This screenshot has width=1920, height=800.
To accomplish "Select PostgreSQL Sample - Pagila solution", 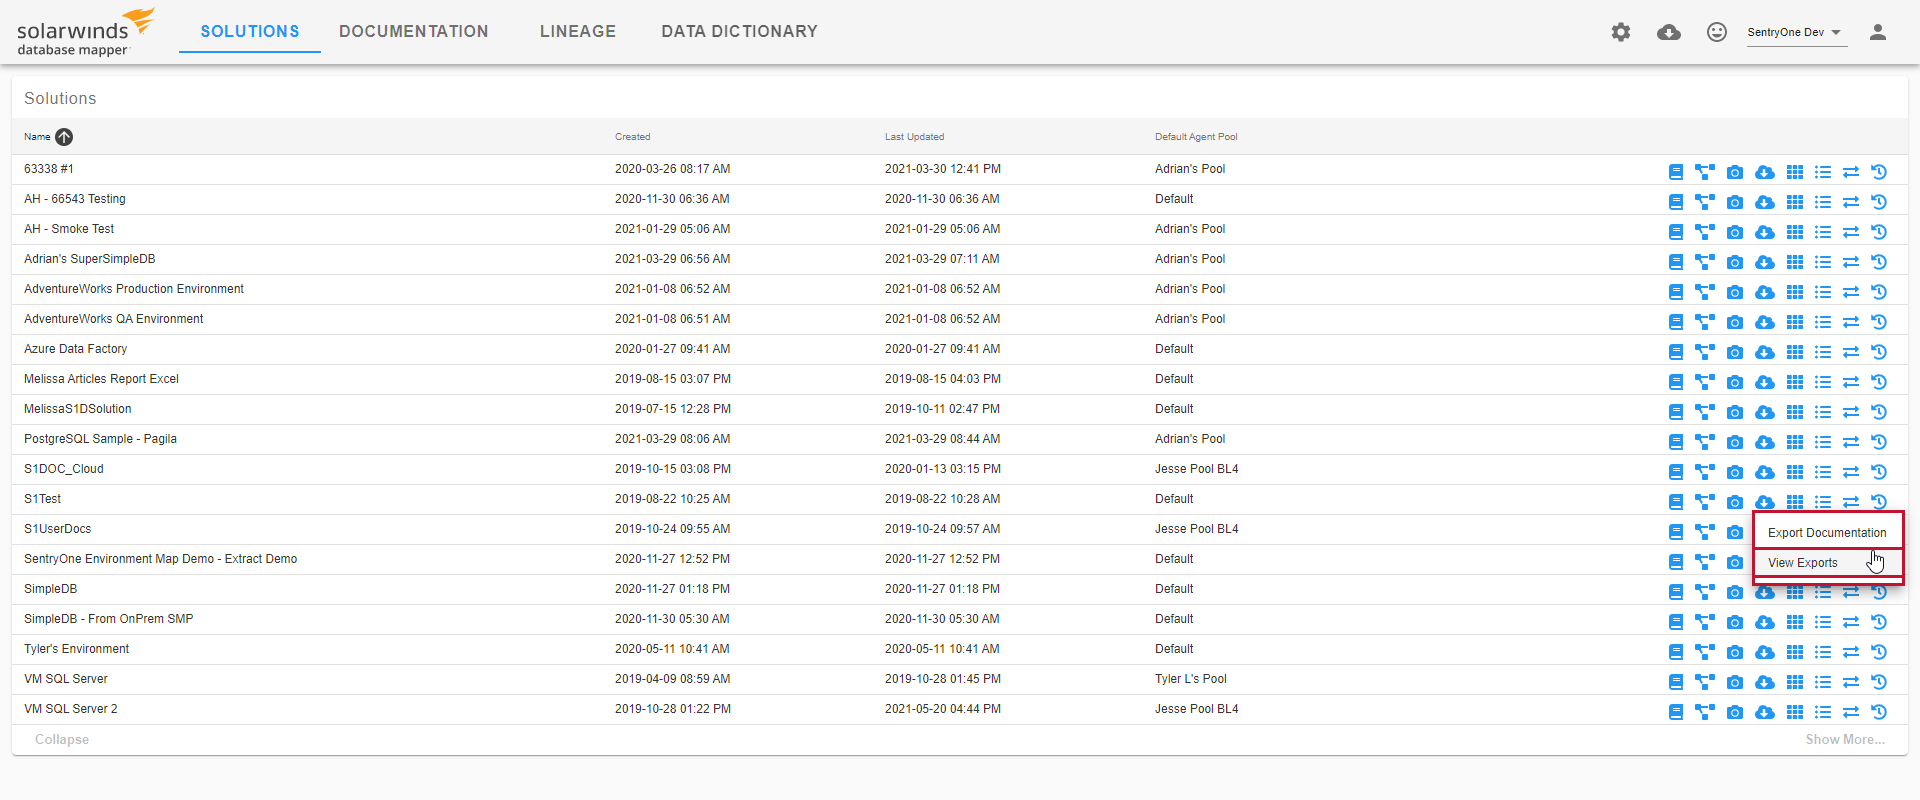I will [100, 439].
